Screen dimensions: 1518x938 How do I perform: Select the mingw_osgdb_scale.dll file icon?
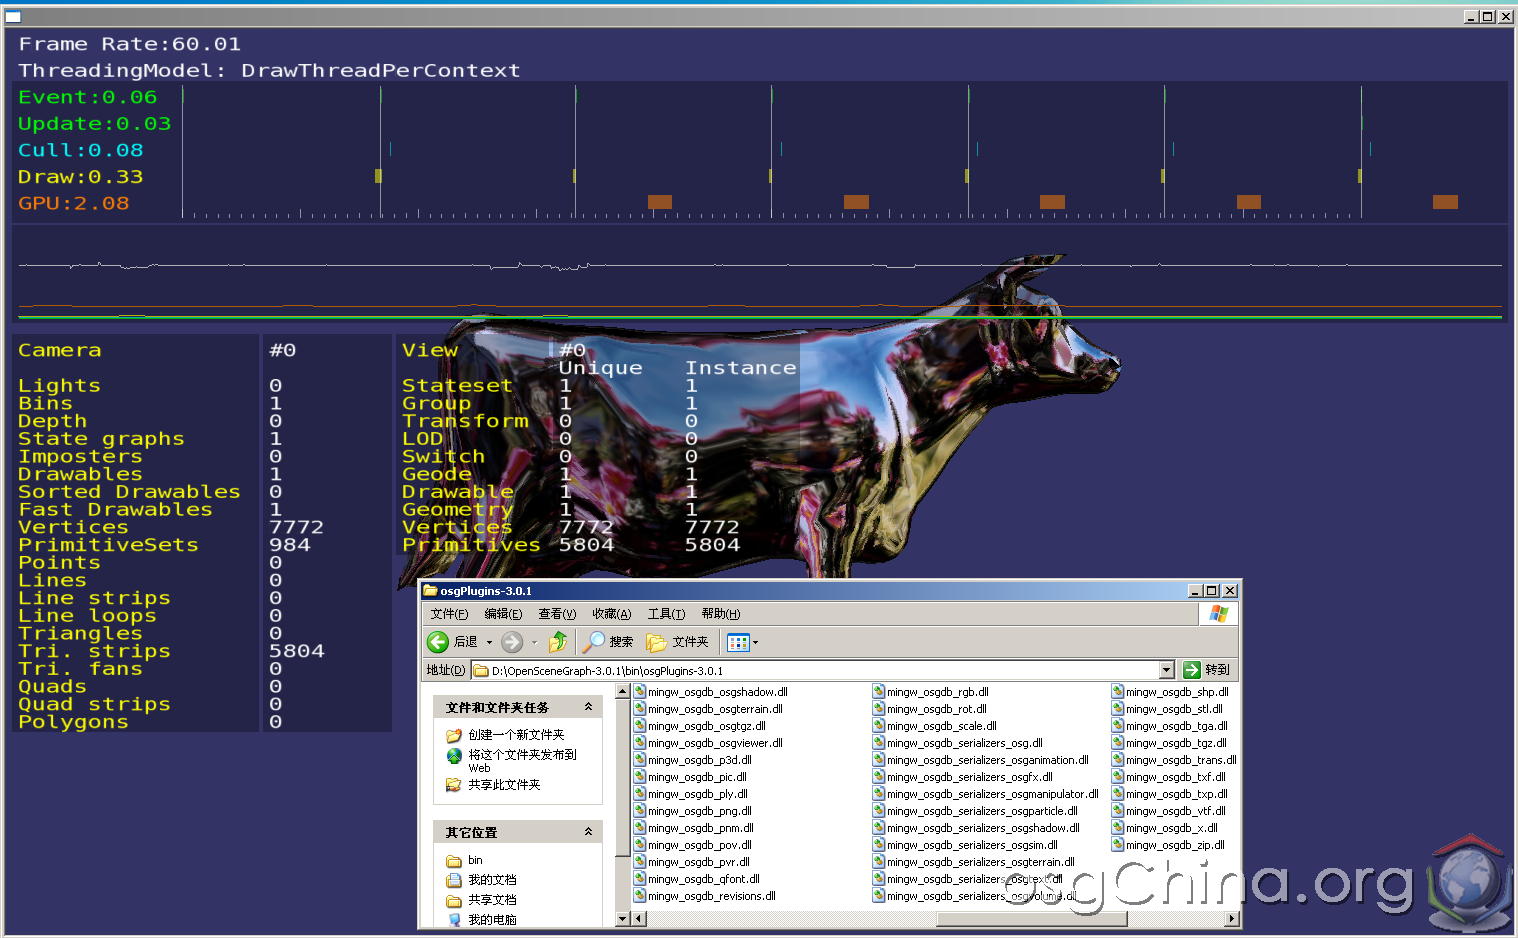point(879,726)
